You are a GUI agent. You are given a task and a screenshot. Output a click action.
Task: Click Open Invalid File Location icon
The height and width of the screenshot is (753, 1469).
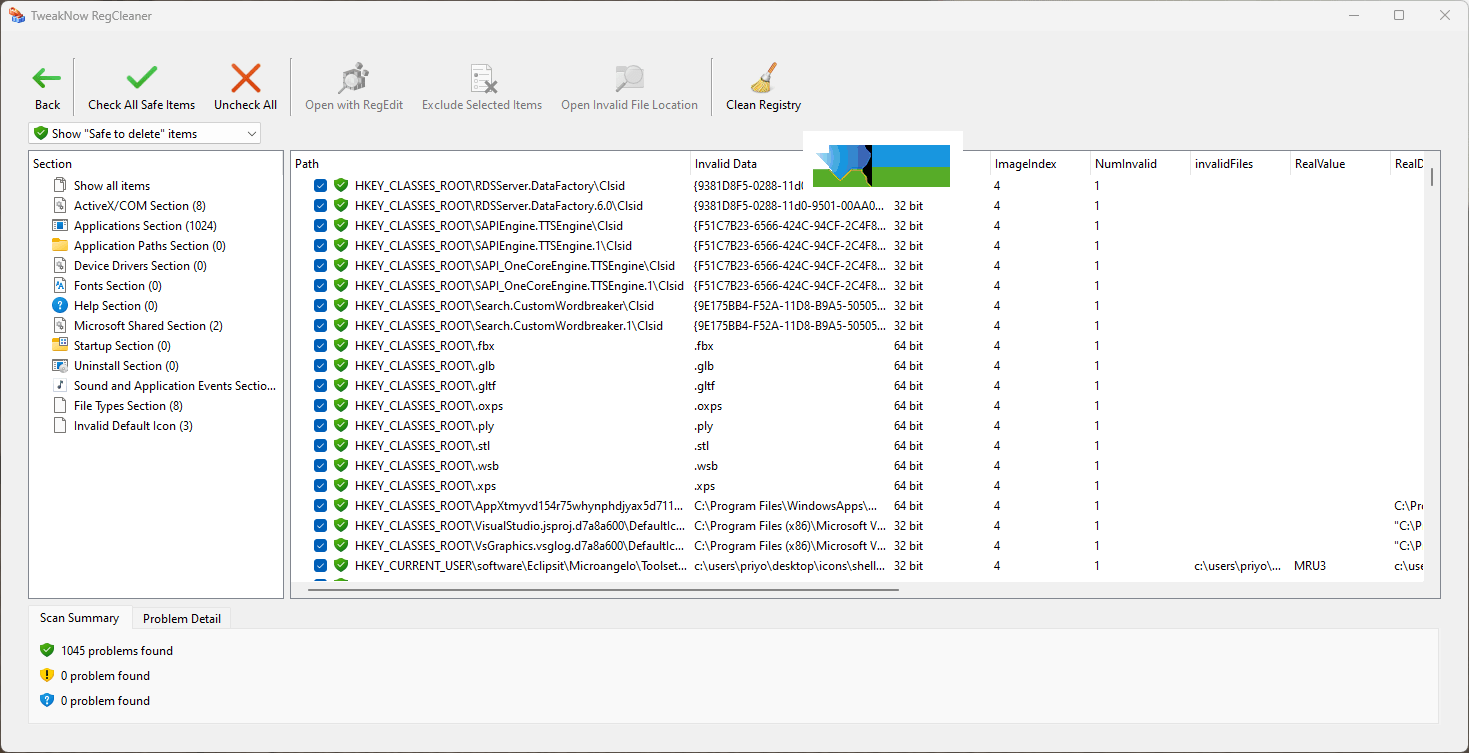629,78
